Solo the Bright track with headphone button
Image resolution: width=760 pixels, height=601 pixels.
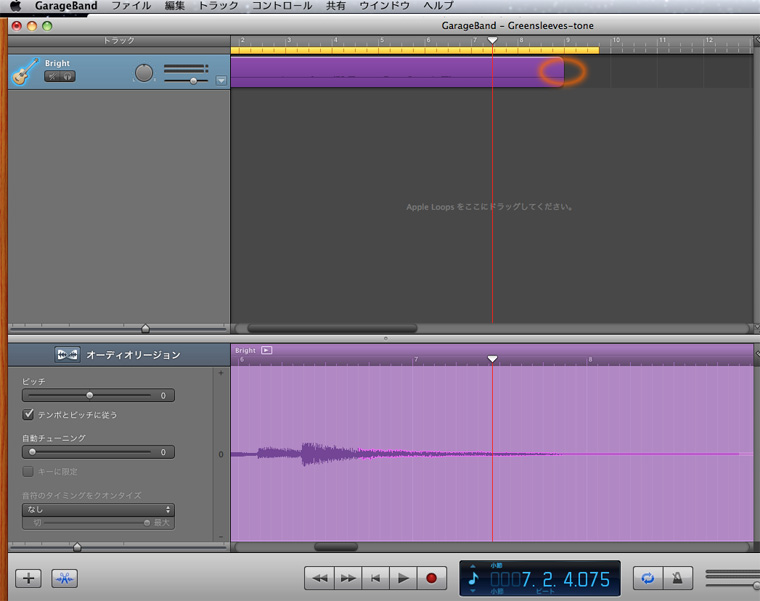tap(67, 76)
